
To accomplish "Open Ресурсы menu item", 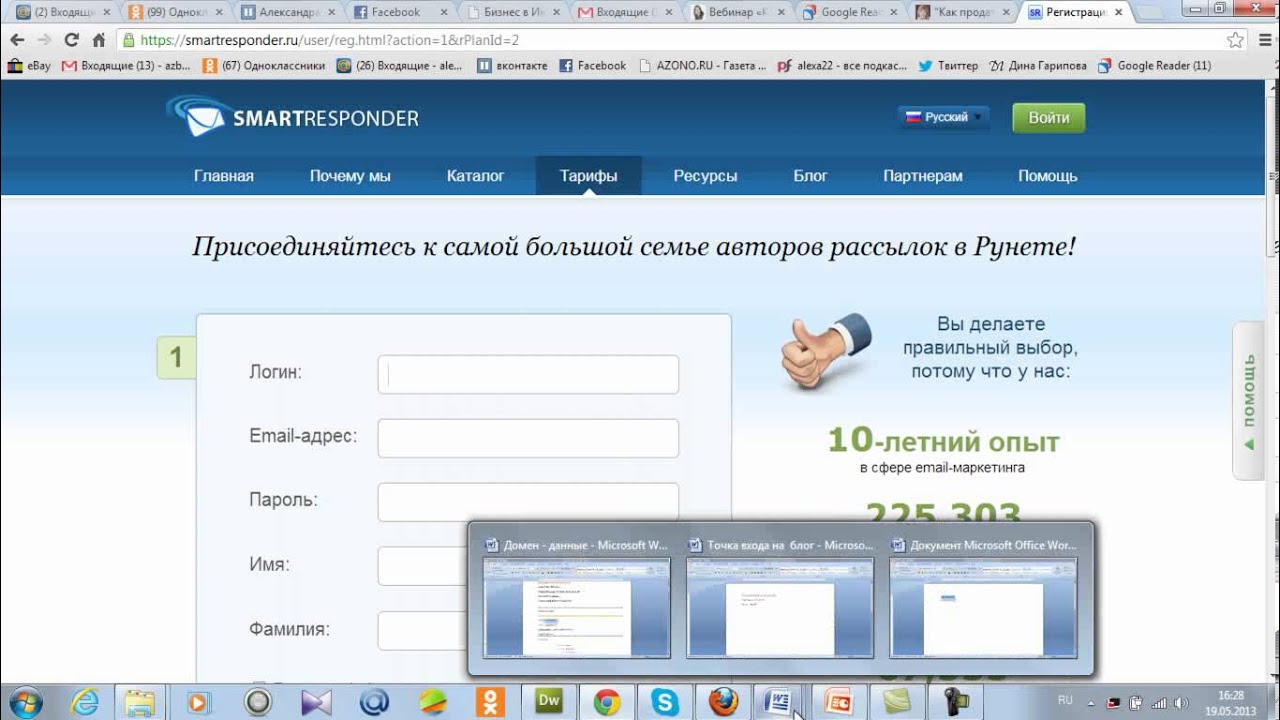I will point(705,176).
